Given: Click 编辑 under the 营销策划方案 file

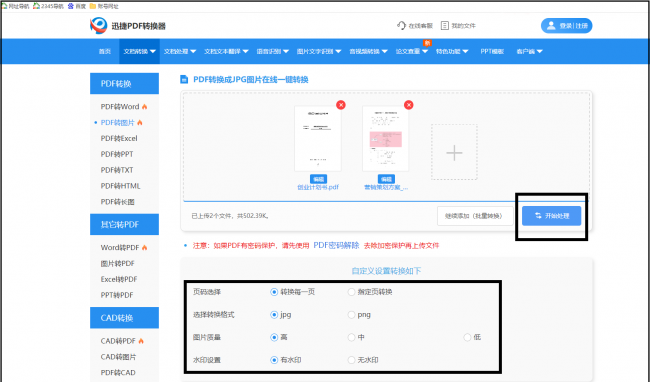Looking at the screenshot, I should tap(386, 179).
